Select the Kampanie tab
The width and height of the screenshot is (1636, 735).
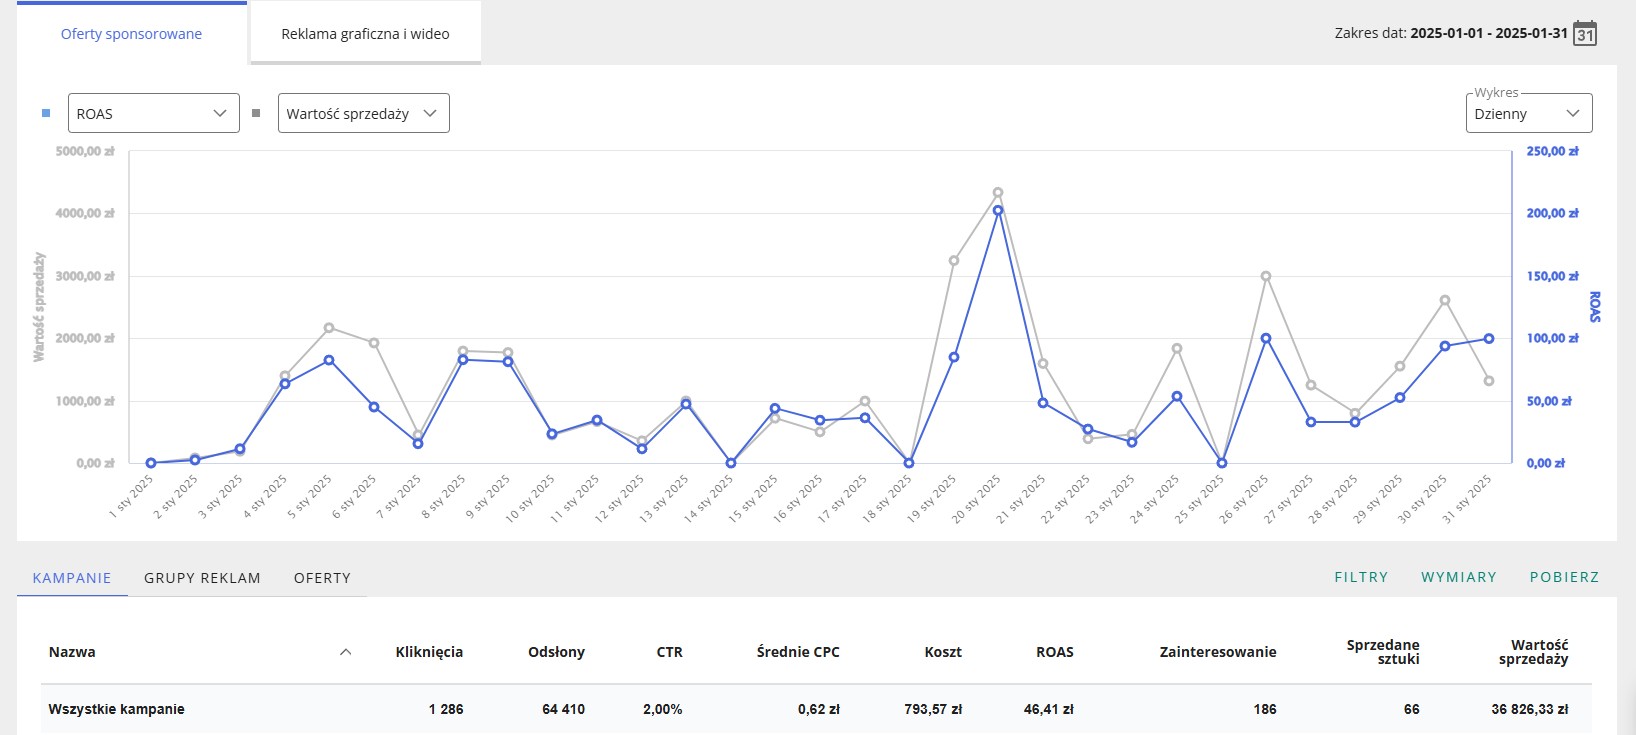click(x=72, y=578)
